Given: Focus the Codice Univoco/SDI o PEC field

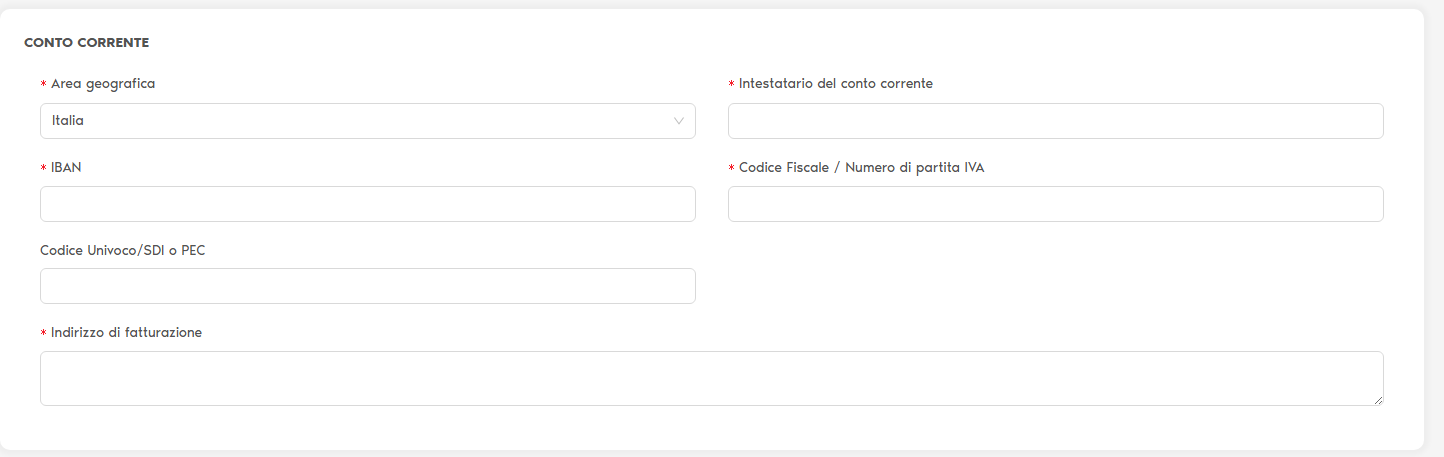Looking at the screenshot, I should 367,286.
